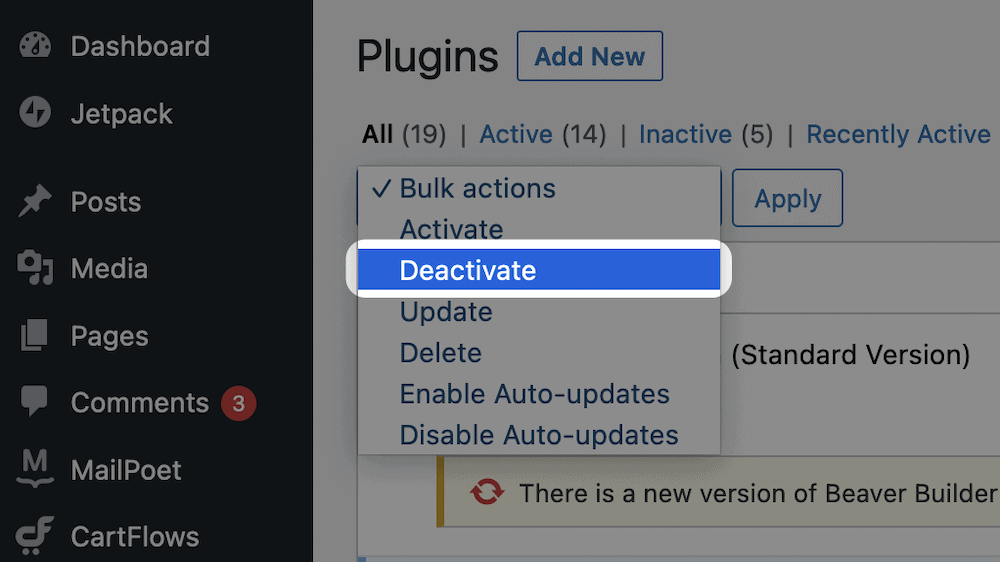Open the Comments badge showing 3
1000x562 pixels.
coord(239,403)
